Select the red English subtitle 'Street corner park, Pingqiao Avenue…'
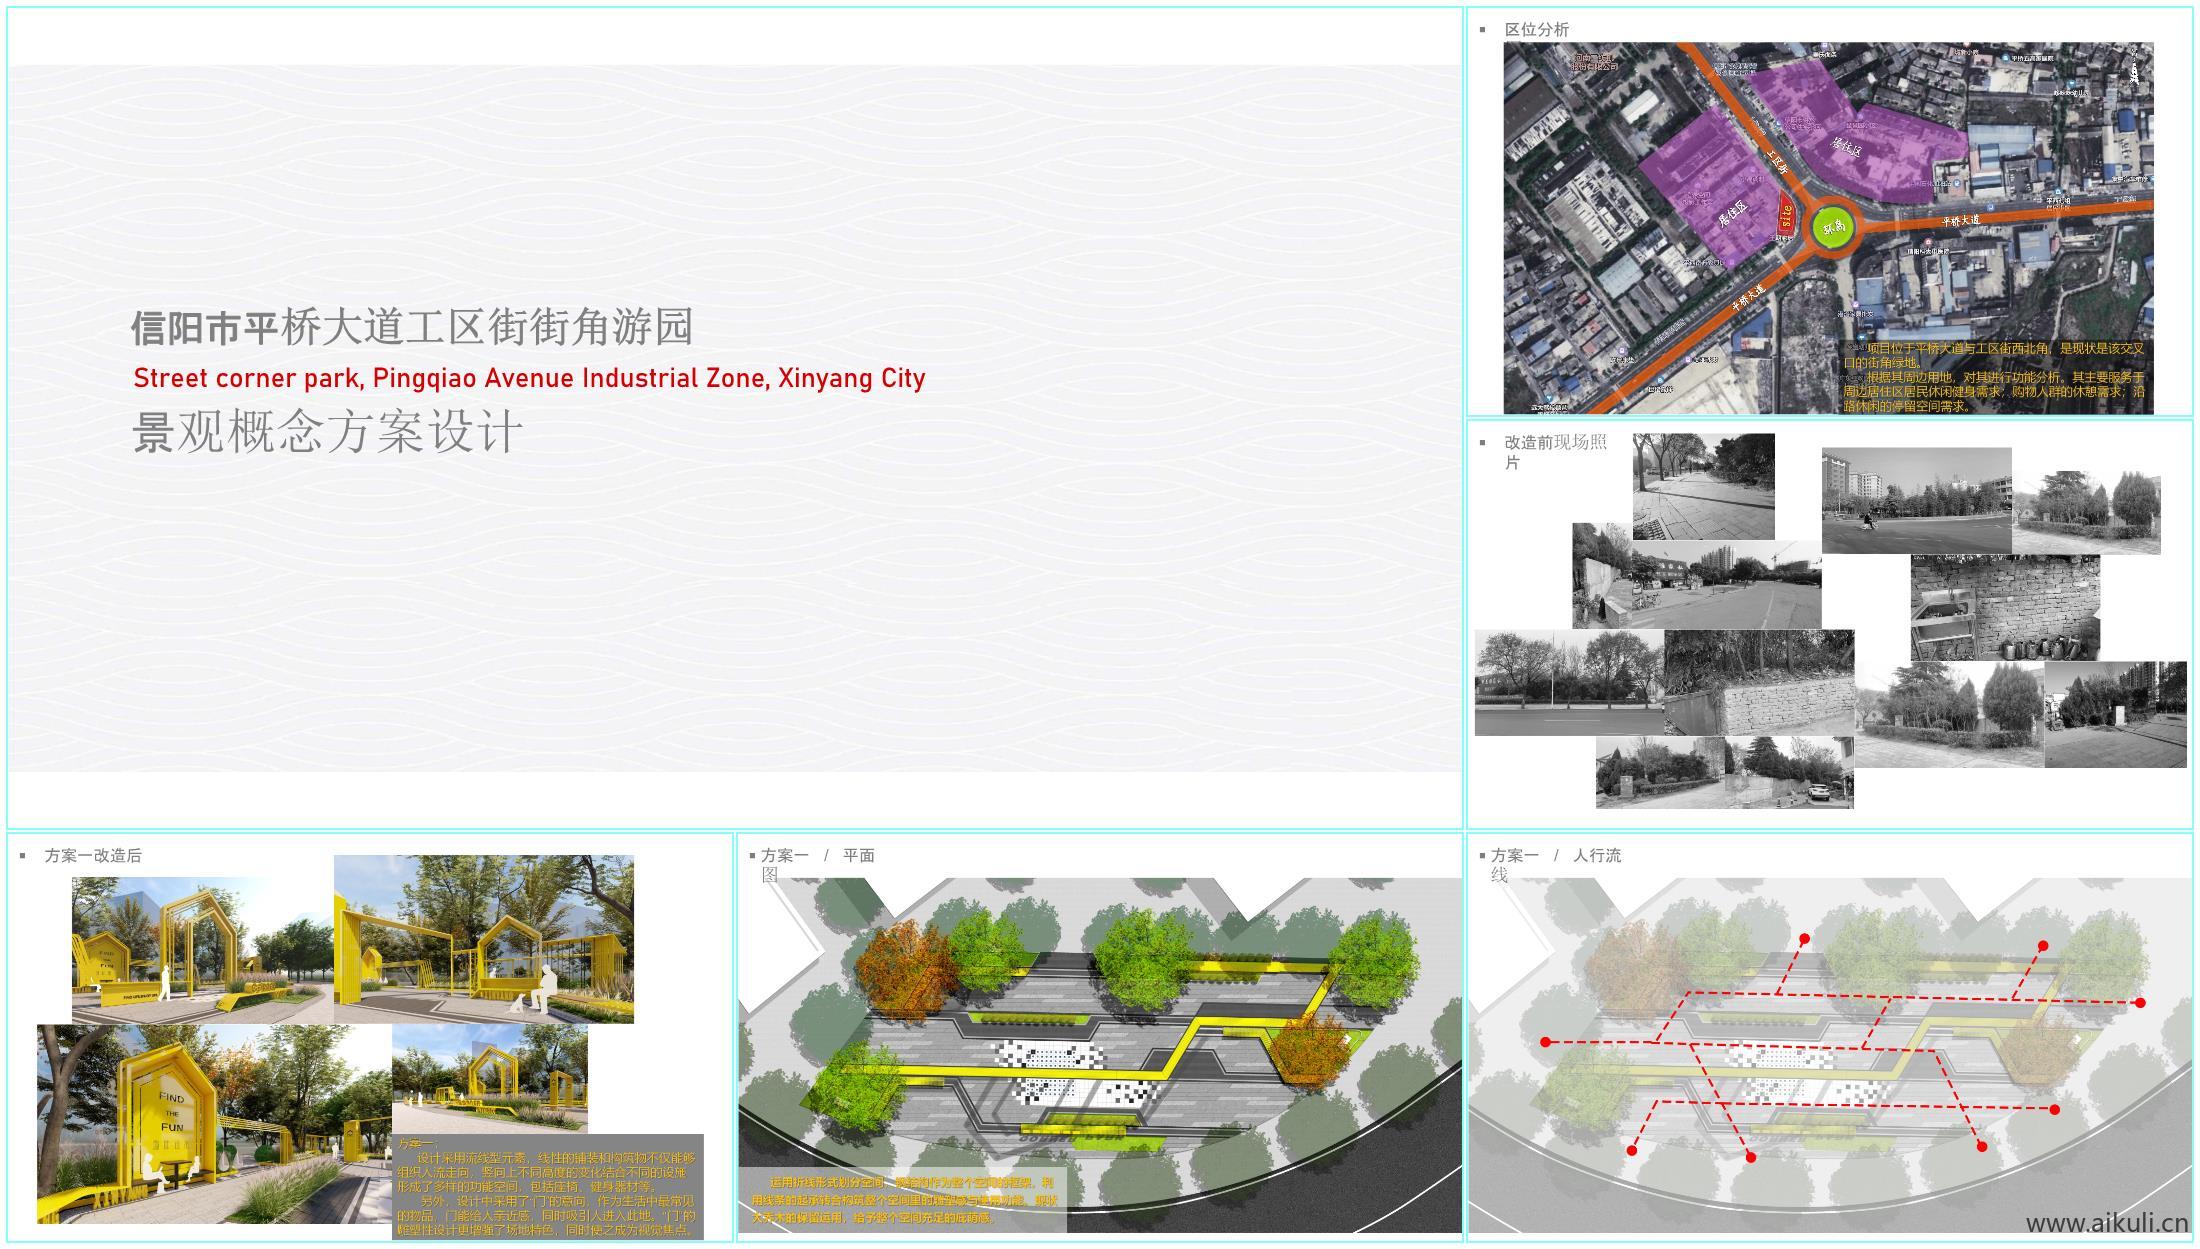The width and height of the screenshot is (2200, 1249). click(x=529, y=378)
